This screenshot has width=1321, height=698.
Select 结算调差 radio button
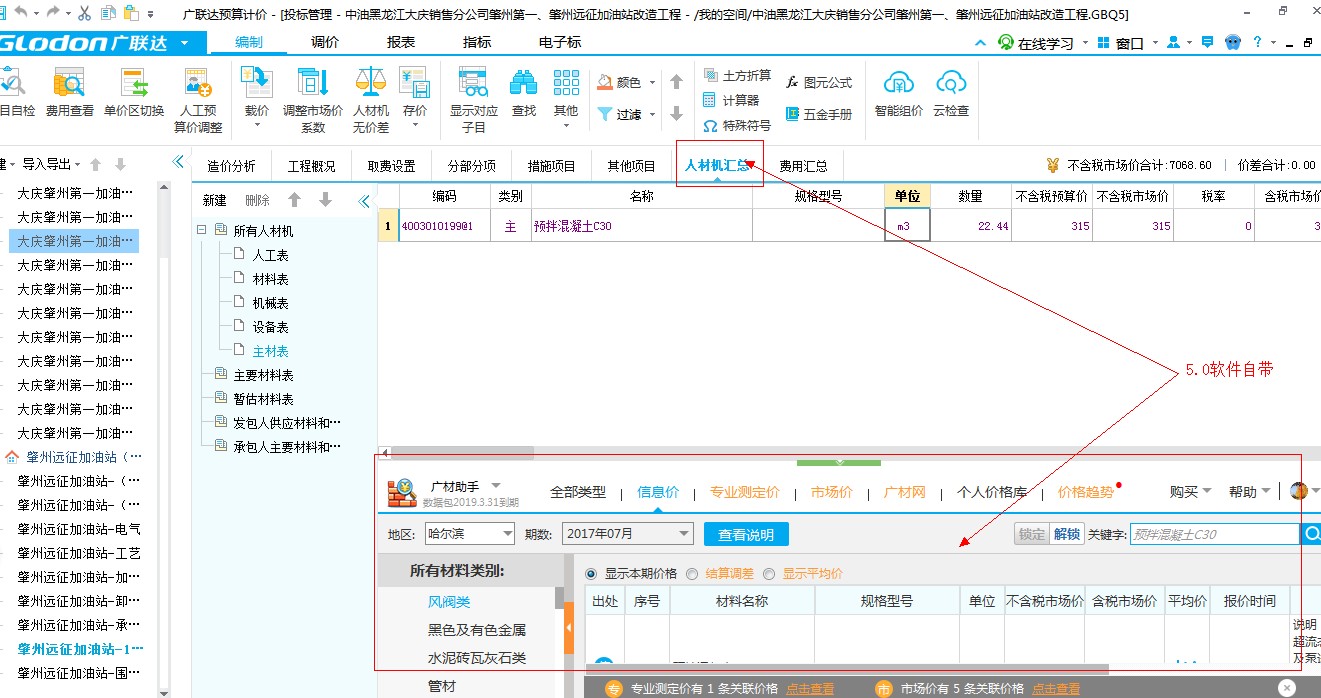692,574
